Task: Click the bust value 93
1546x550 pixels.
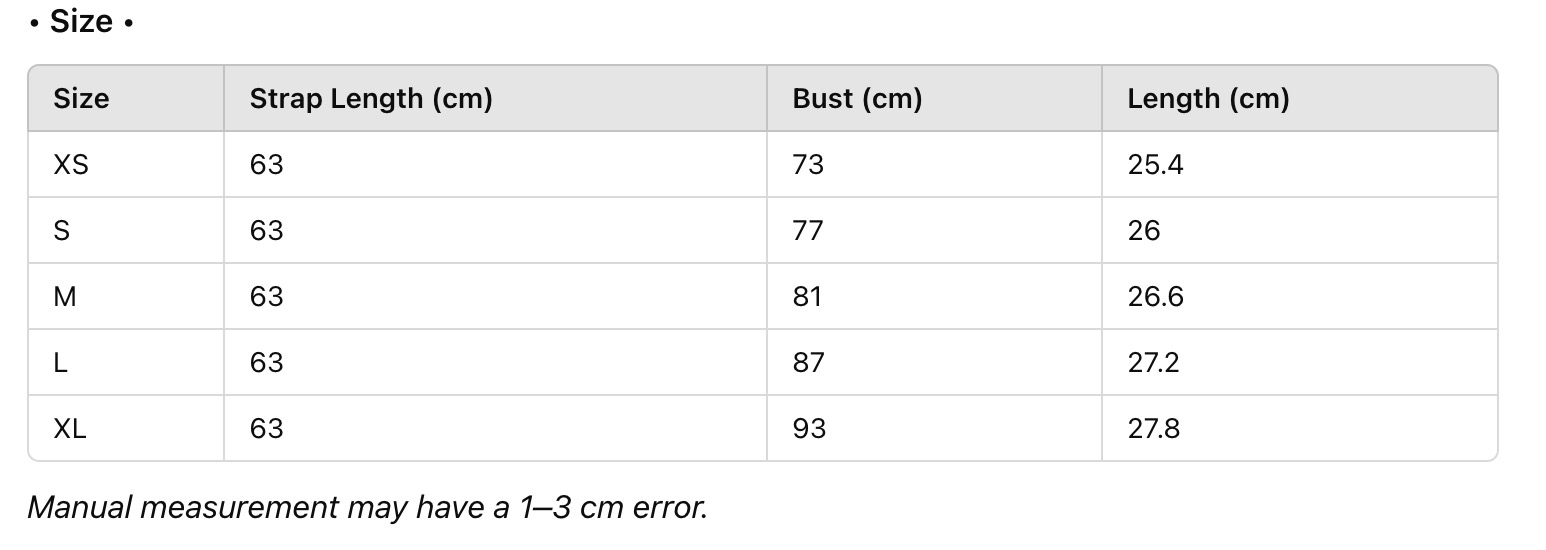Action: (x=809, y=429)
